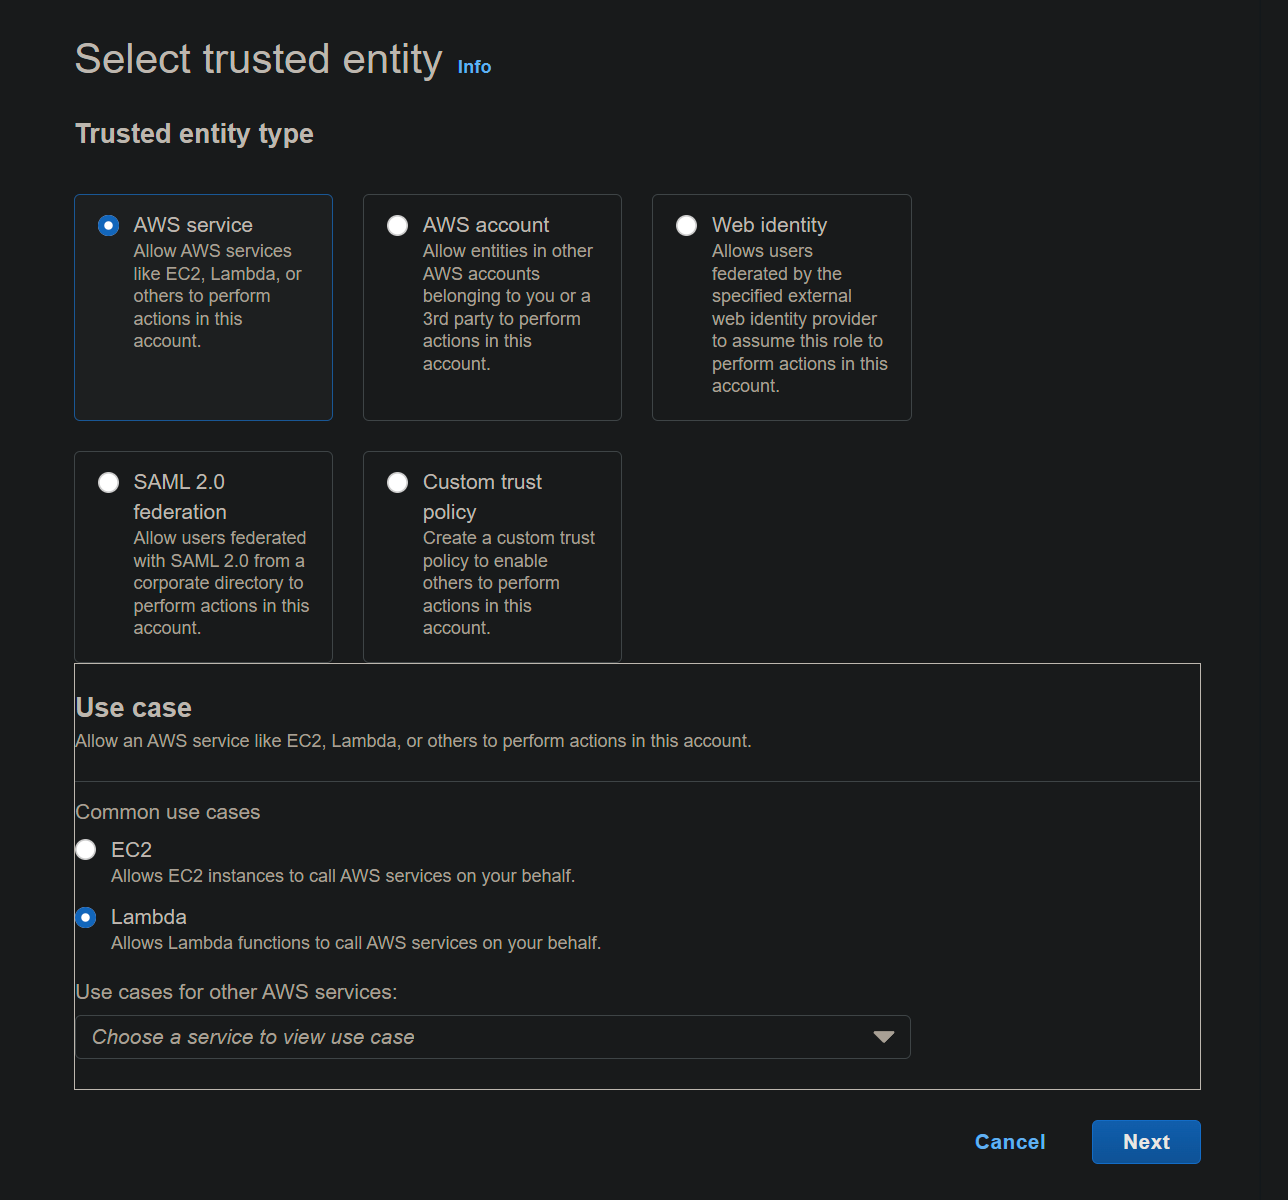Viewport: 1288px width, 1200px height.
Task: Select the Web identity radio button
Action: click(686, 226)
